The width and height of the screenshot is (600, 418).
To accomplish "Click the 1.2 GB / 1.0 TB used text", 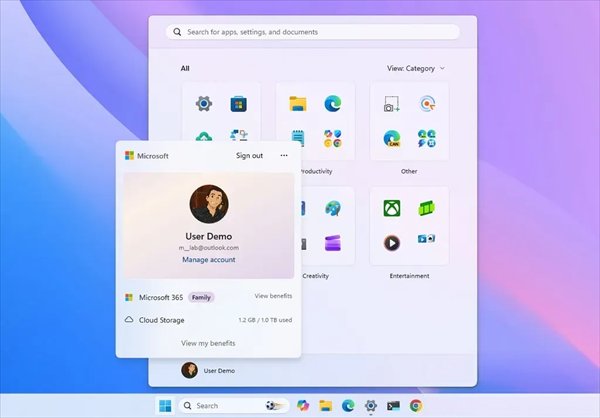I will tap(265, 320).
